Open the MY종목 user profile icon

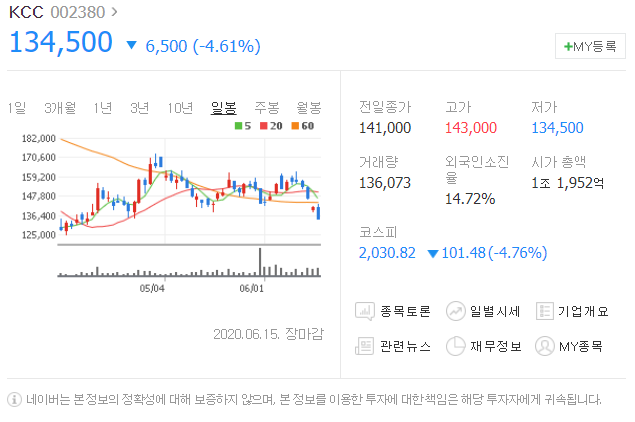pyautogui.click(x=545, y=346)
